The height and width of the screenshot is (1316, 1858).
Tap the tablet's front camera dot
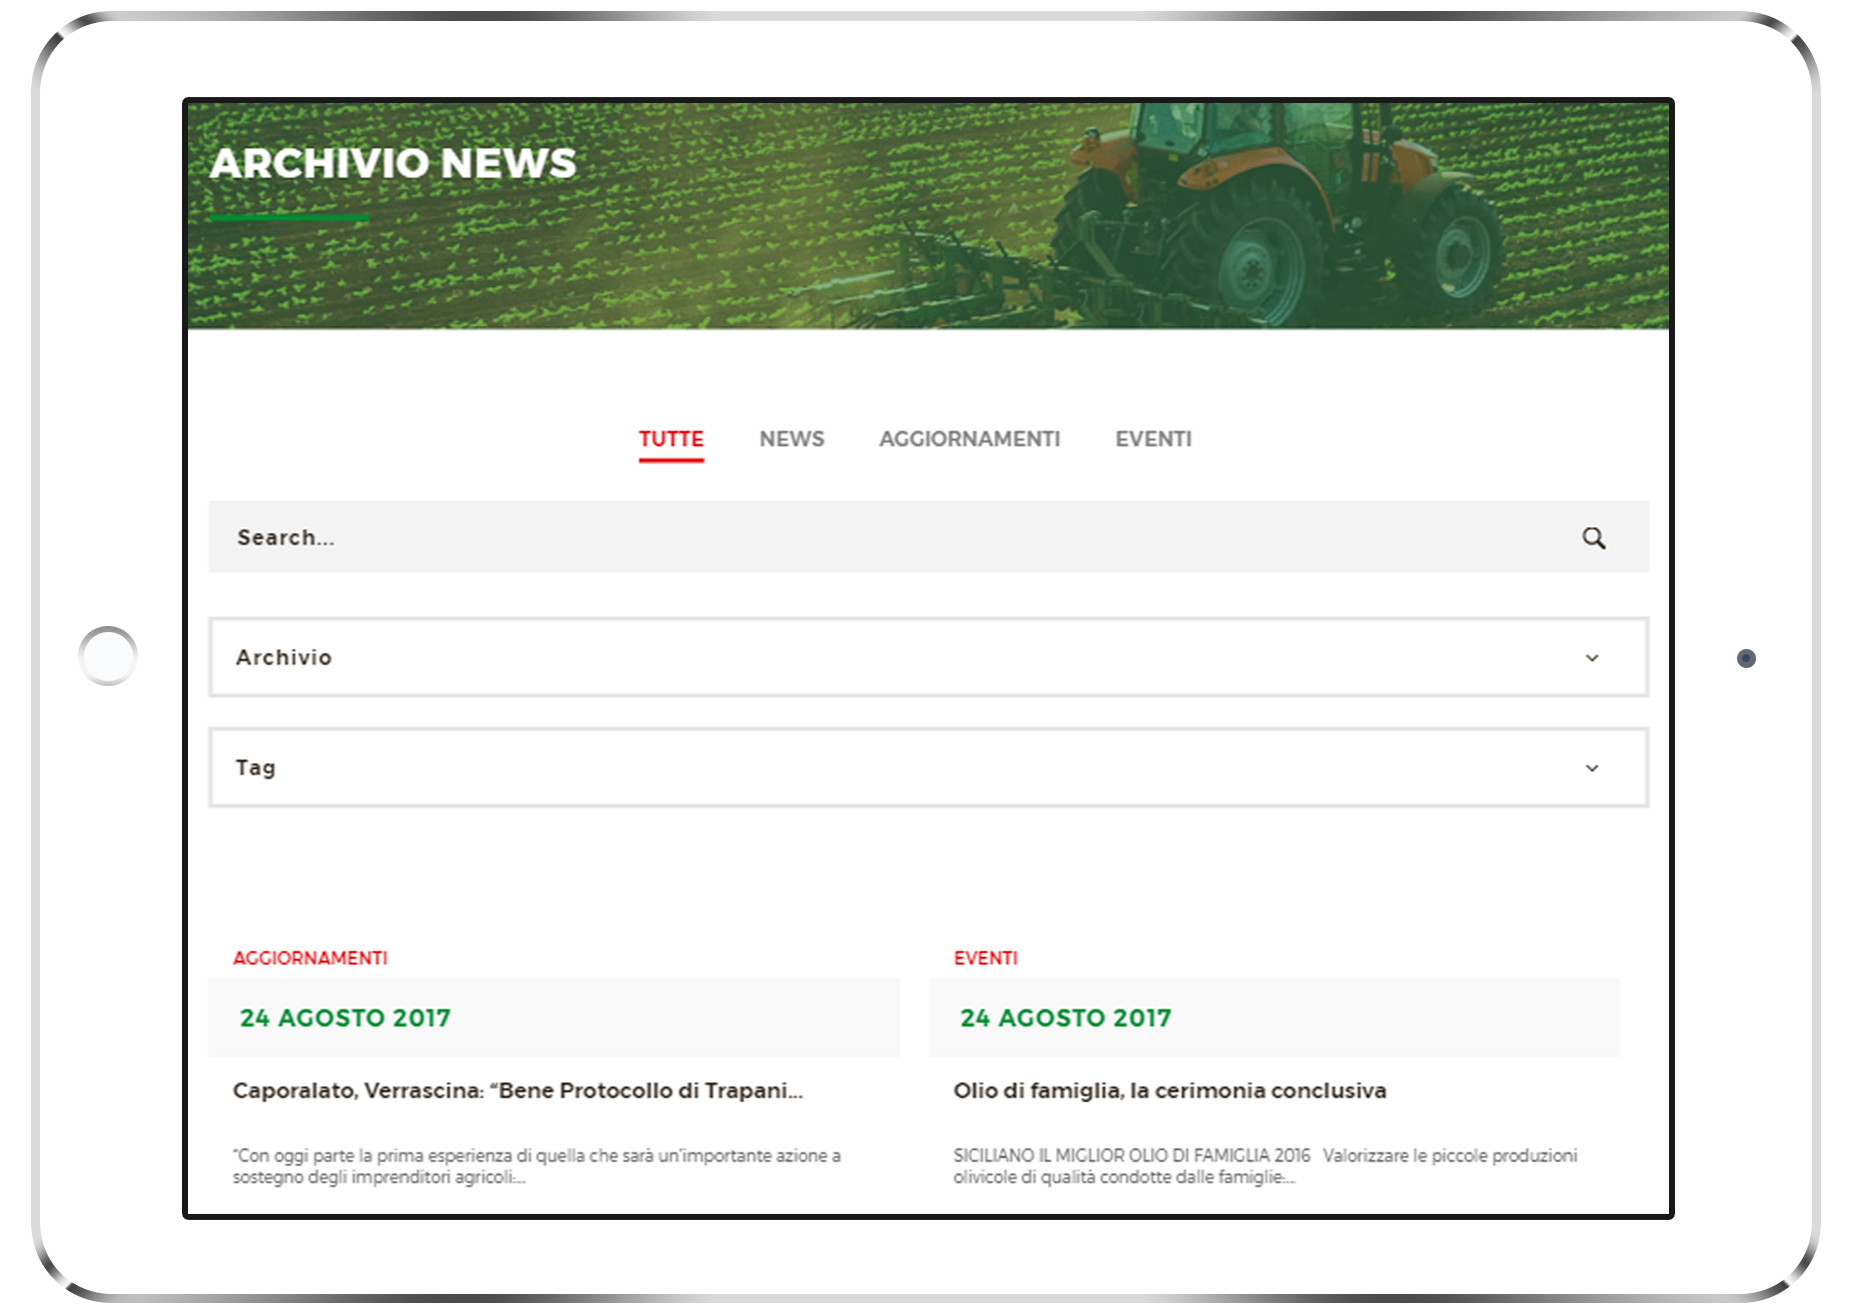pos(1746,658)
